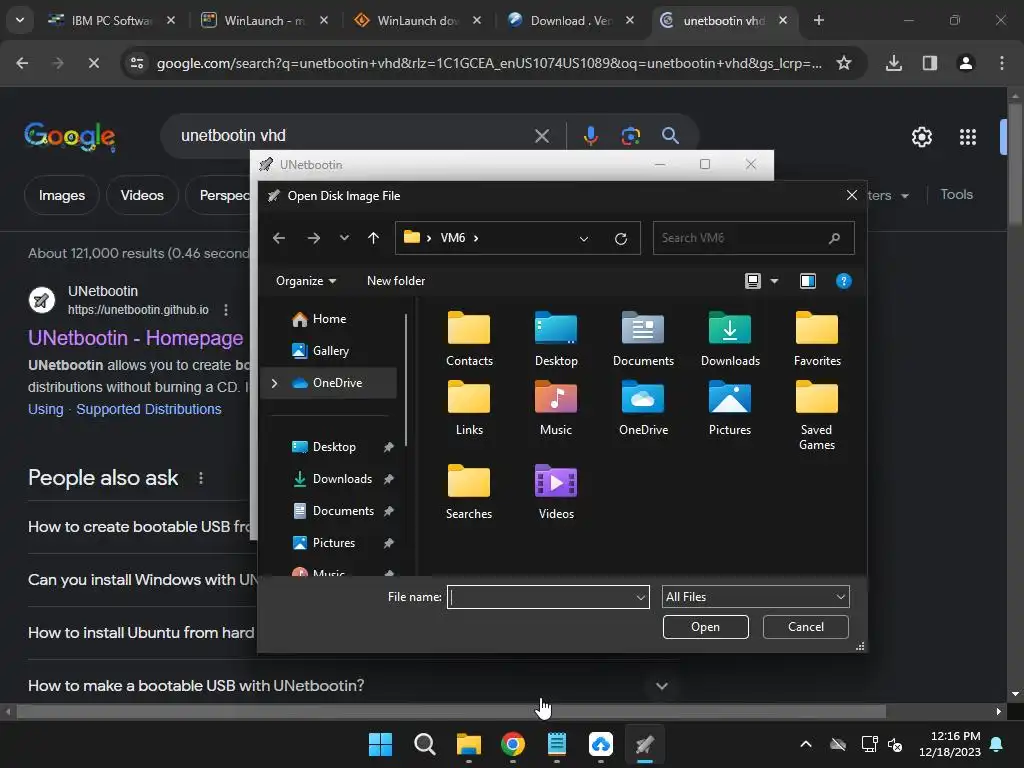Bookmark this page with star icon
Viewport: 1024px width, 768px height.
844,63
